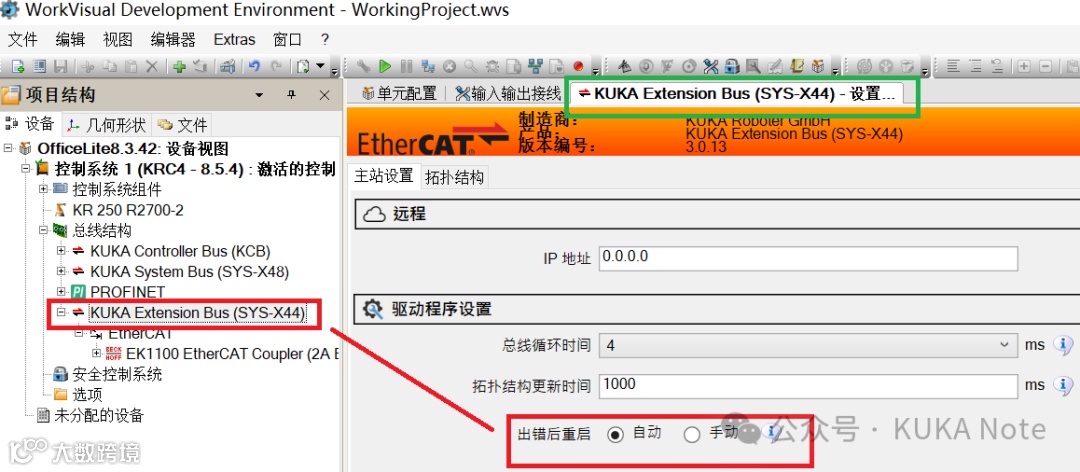Click the bug debug toolbar icon
Viewport: 1080px width, 472px height.
(x=492, y=67)
